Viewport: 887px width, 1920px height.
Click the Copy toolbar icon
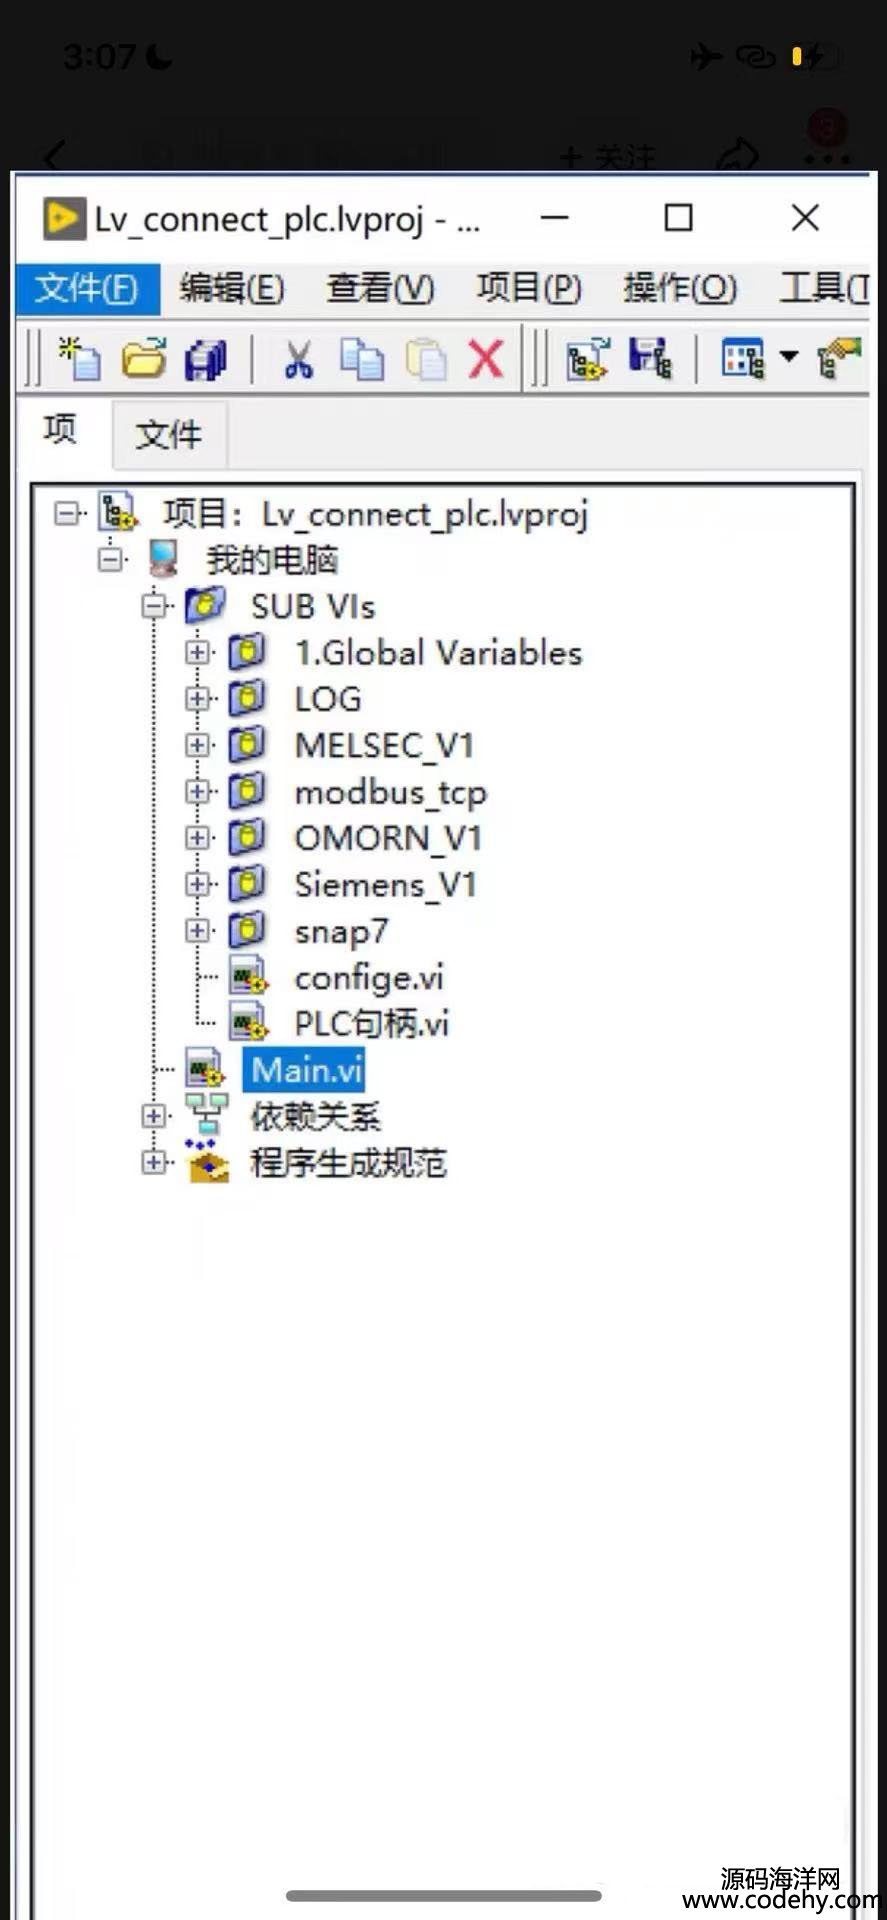point(361,360)
